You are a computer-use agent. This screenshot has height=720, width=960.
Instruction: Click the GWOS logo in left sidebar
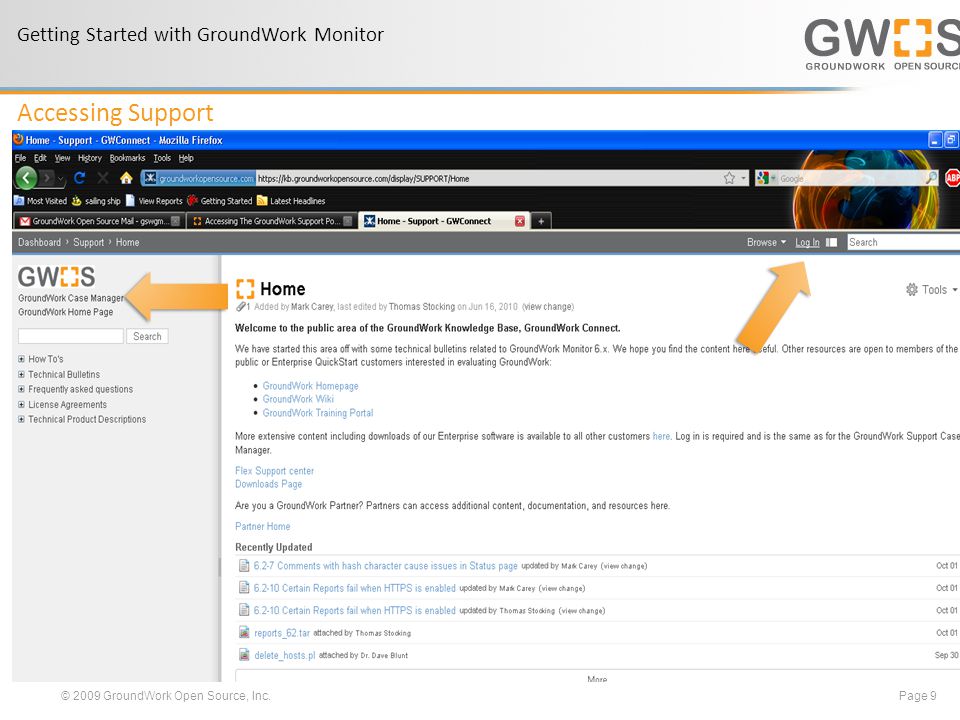[x=56, y=277]
